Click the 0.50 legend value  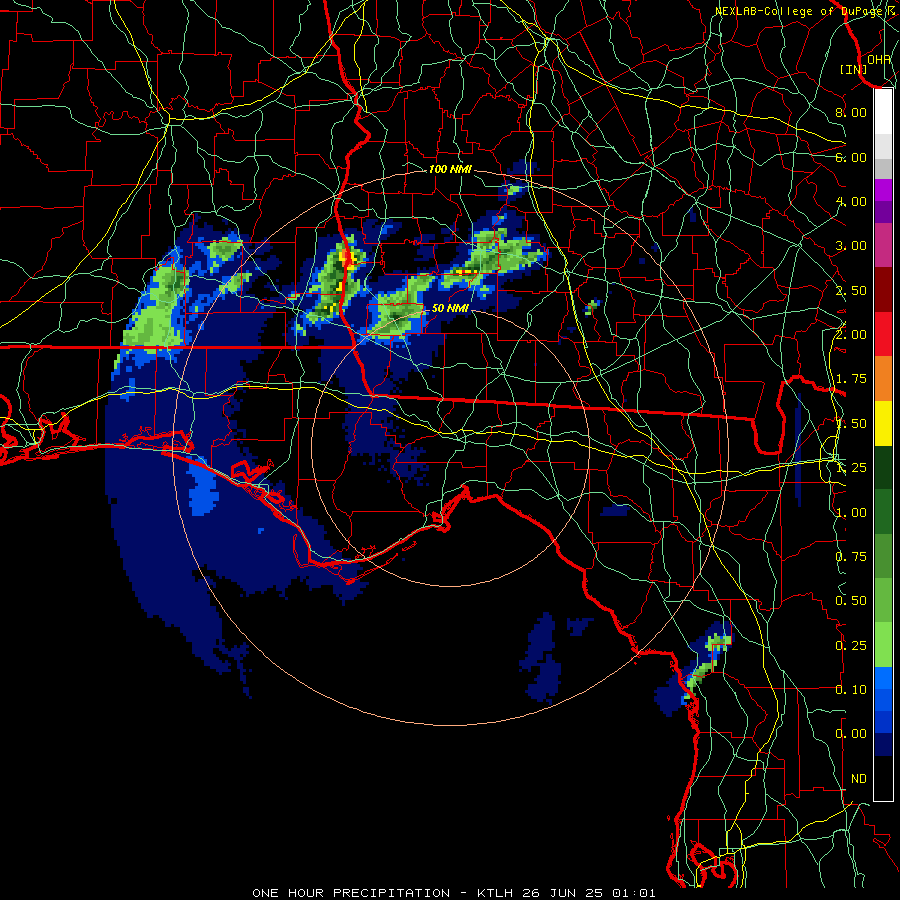pos(851,601)
